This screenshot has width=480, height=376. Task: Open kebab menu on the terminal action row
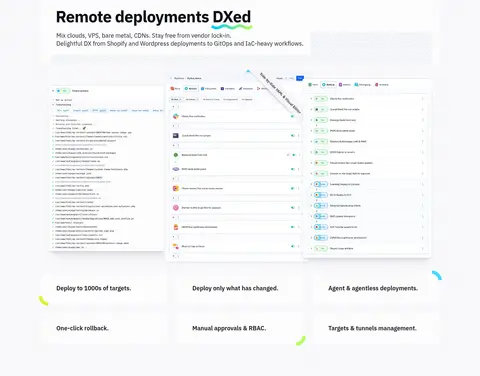click(298, 136)
